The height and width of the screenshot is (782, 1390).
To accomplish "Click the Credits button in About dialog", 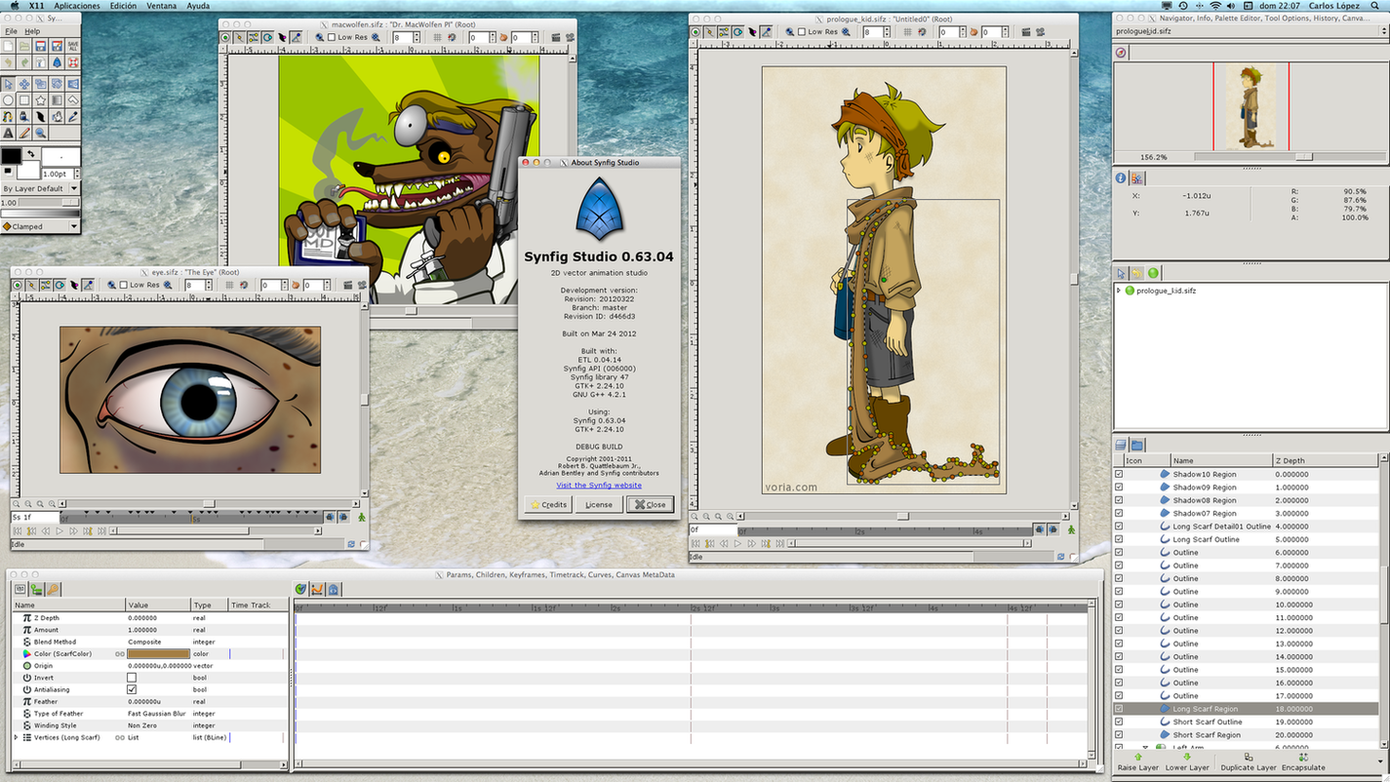I will click(x=549, y=504).
